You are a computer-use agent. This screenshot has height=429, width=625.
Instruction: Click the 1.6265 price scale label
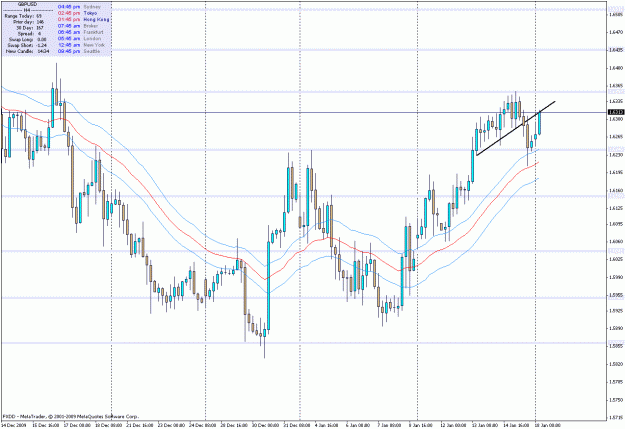(617, 137)
